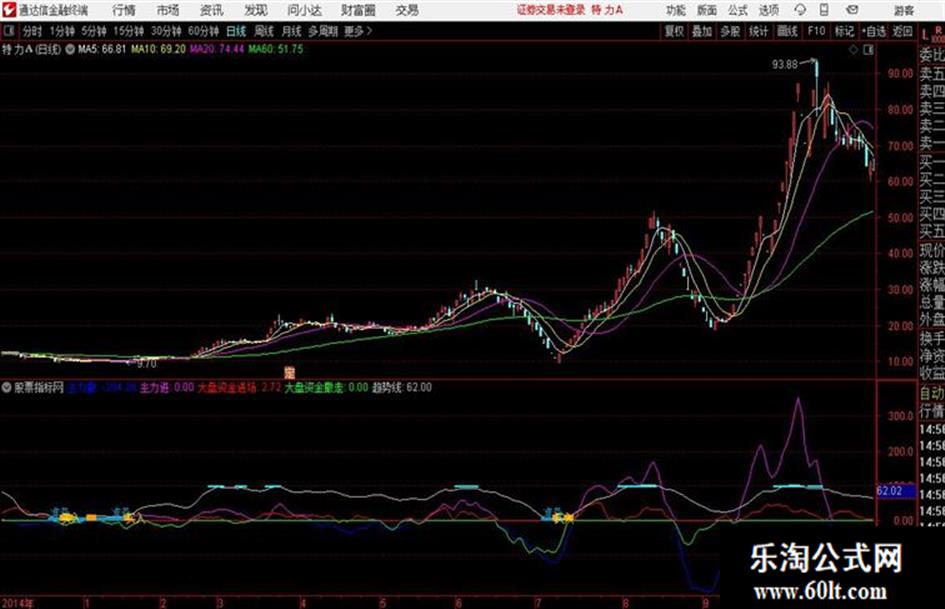This screenshot has width=945, height=609.
Task: Click the 大盘资金进场 indicator label
Action: [x=227, y=387]
